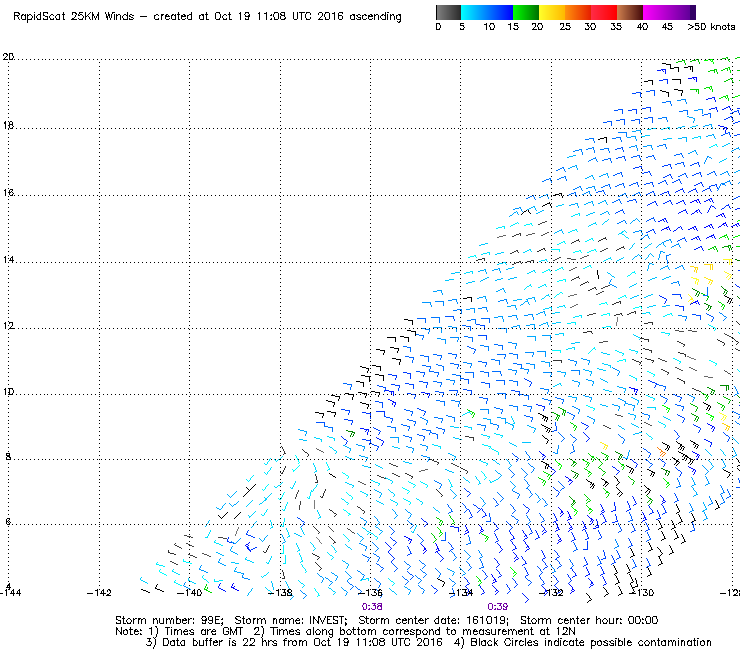Select the yellow 20-25 knots legend band

[552, 12]
